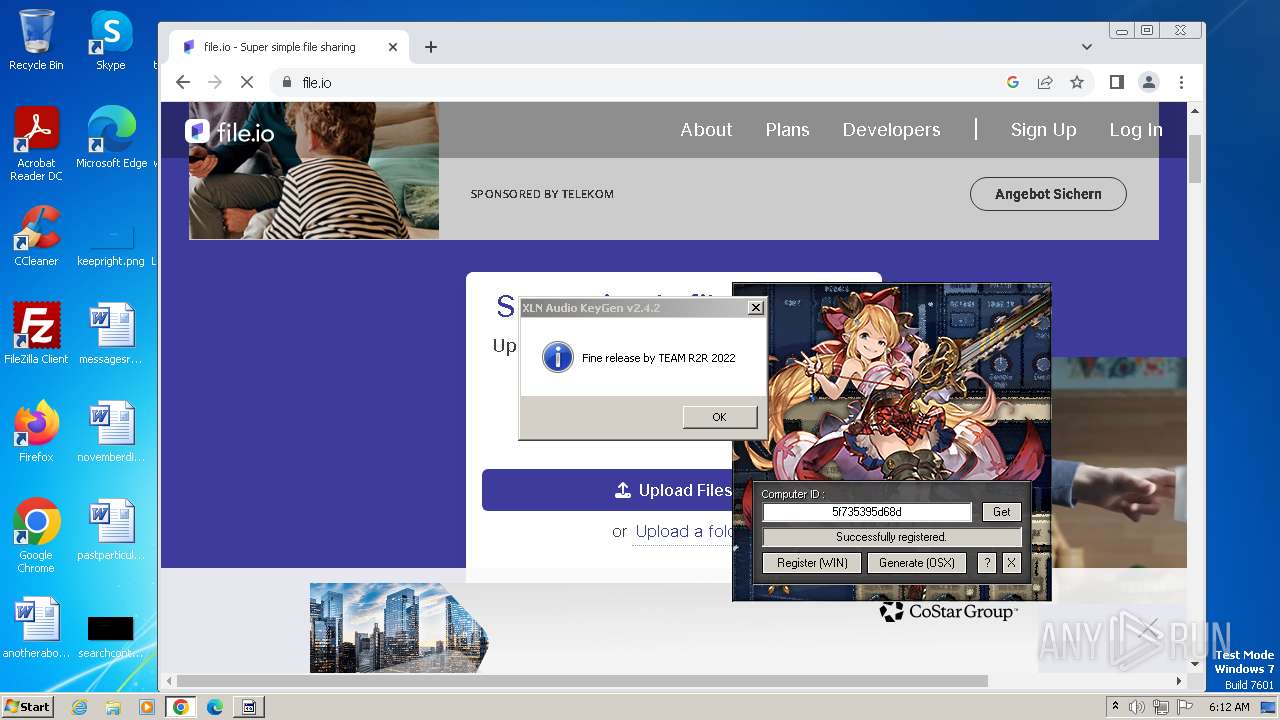Click the page horizontal scrollbar
Viewport: 1280px width, 720px height.
[x=583, y=681]
